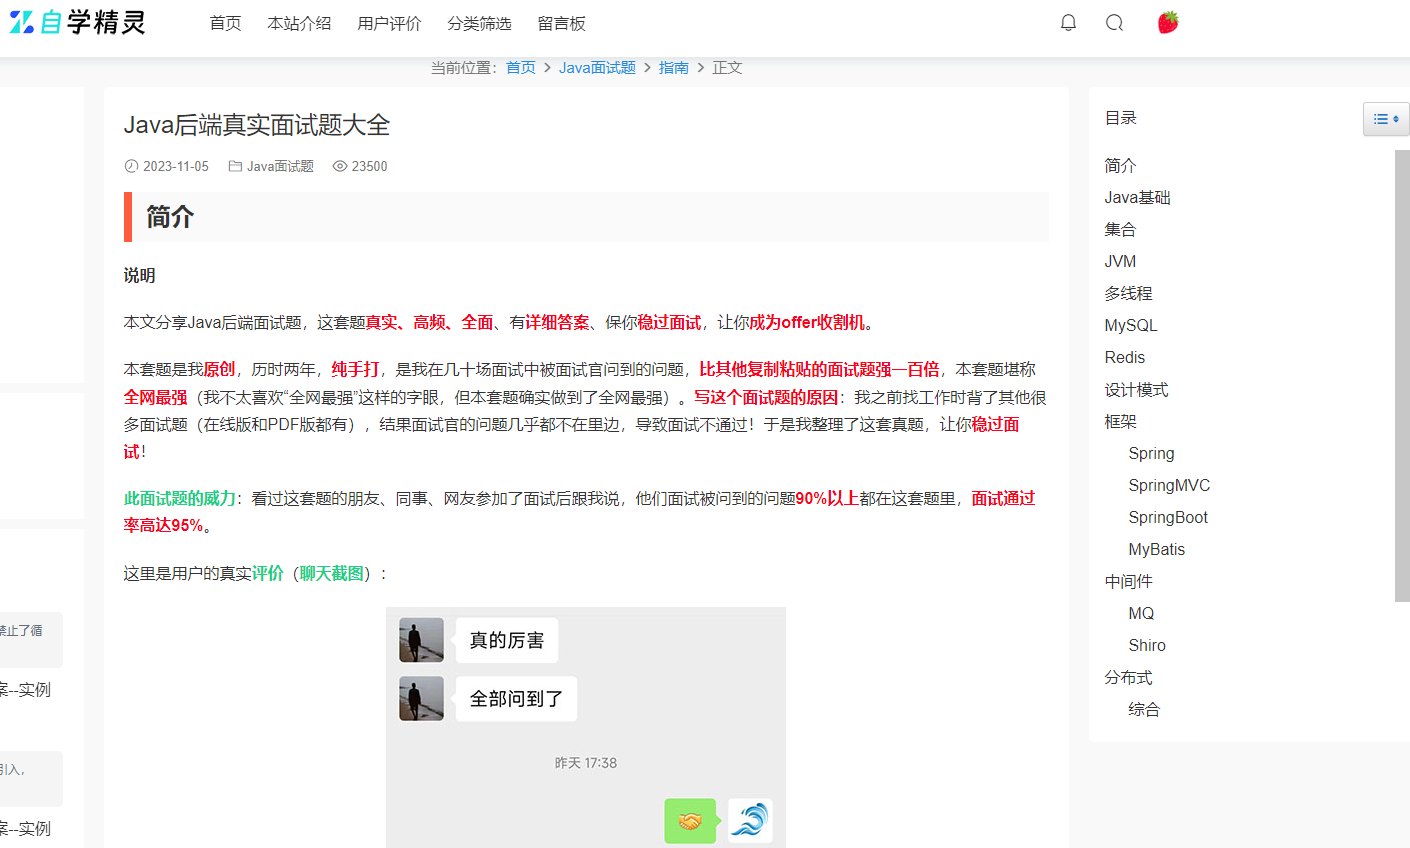1410x848 pixels.
Task: Click the 自学精灵 site logo
Action: 78,22
